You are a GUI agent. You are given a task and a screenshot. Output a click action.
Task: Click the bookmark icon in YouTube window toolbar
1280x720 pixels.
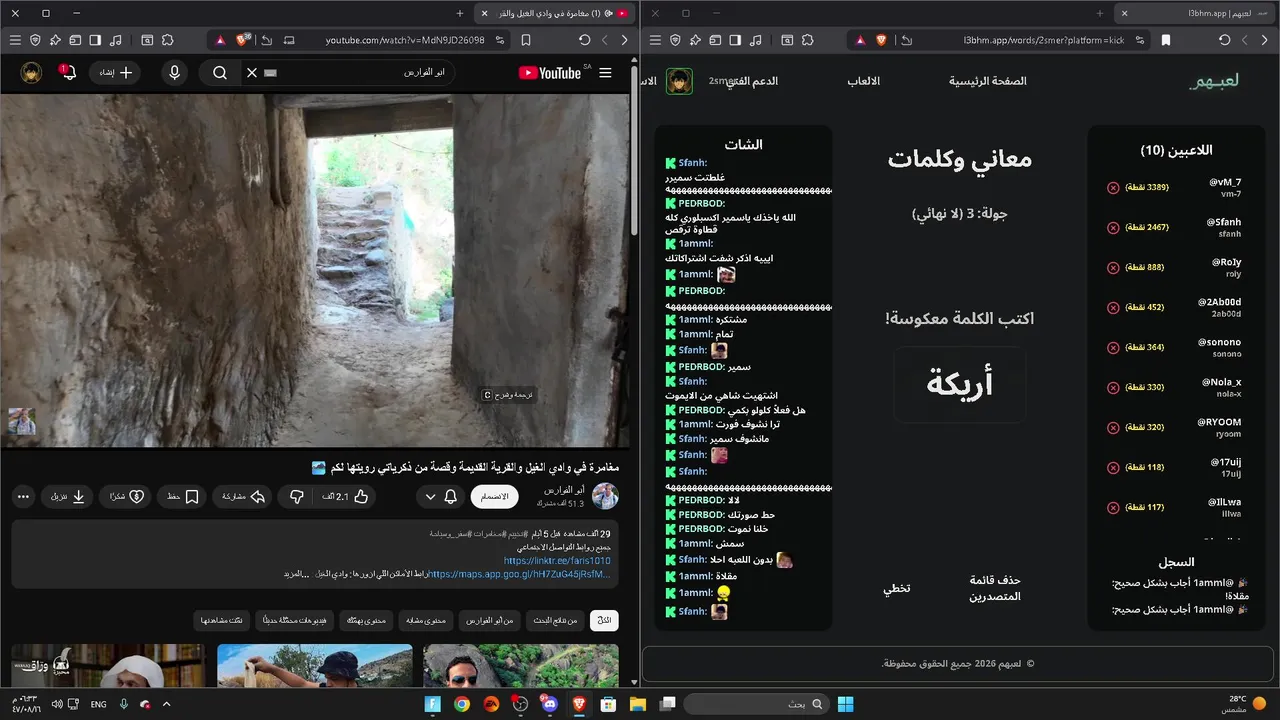(526, 40)
